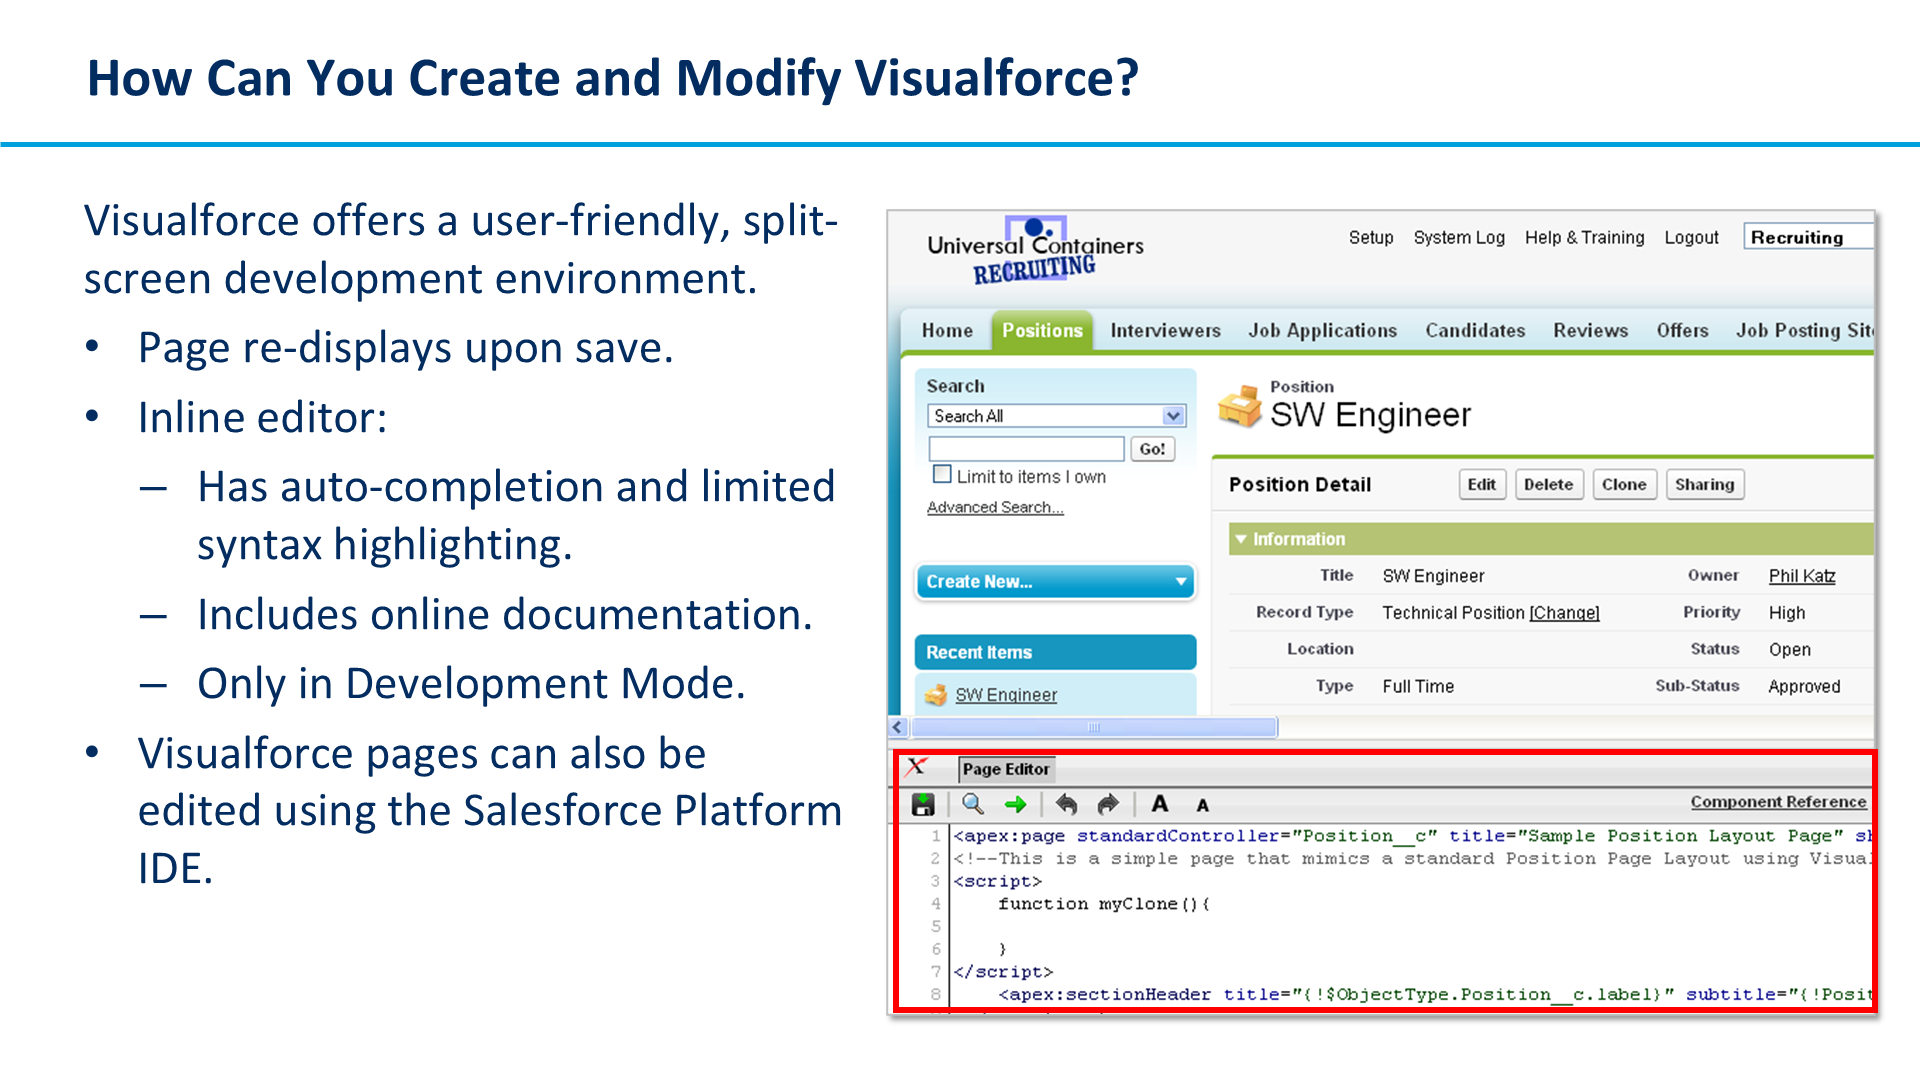This screenshot has height=1080, width=1920.
Task: Click the Delete button in Position Detail
Action: (x=1548, y=484)
